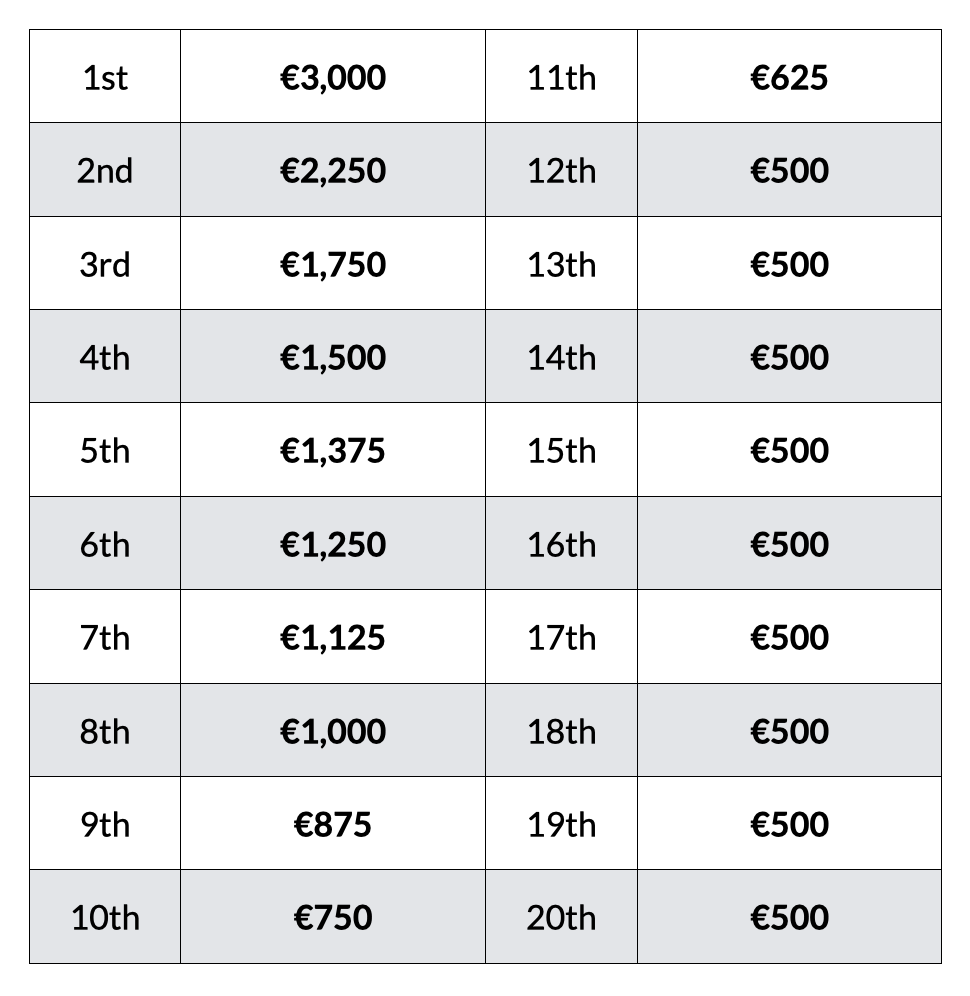Select the €3,000 prize amount
The image size is (970, 996).
click(x=333, y=77)
